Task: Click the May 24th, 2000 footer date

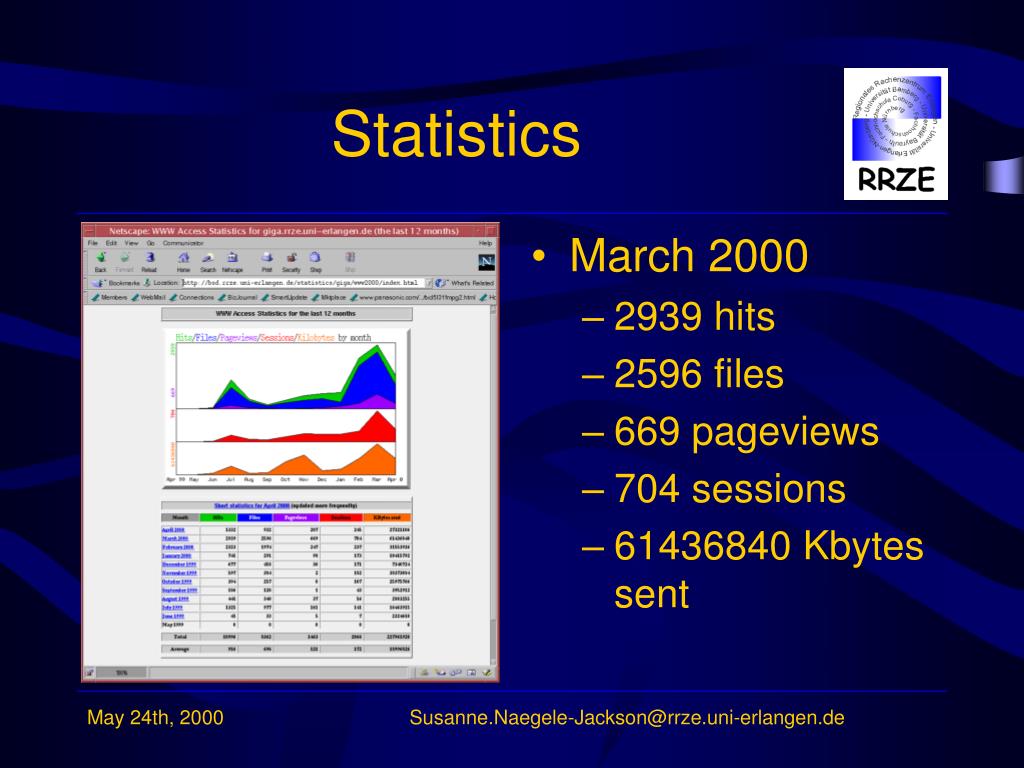Action: [155, 718]
